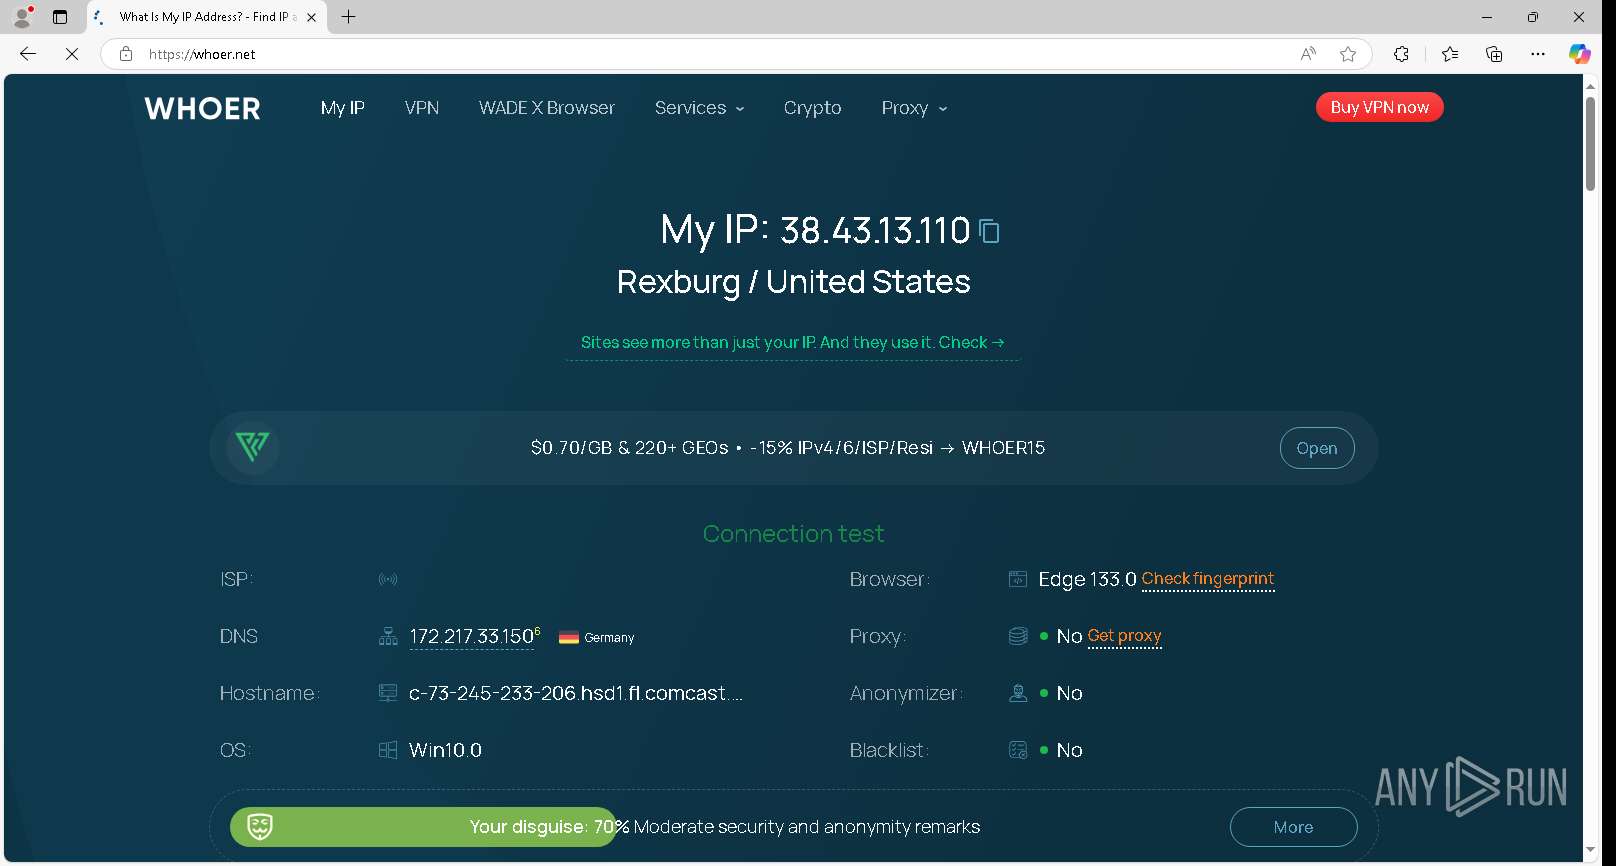
Task: Click the Anonymizer person icon
Action: (1018, 693)
